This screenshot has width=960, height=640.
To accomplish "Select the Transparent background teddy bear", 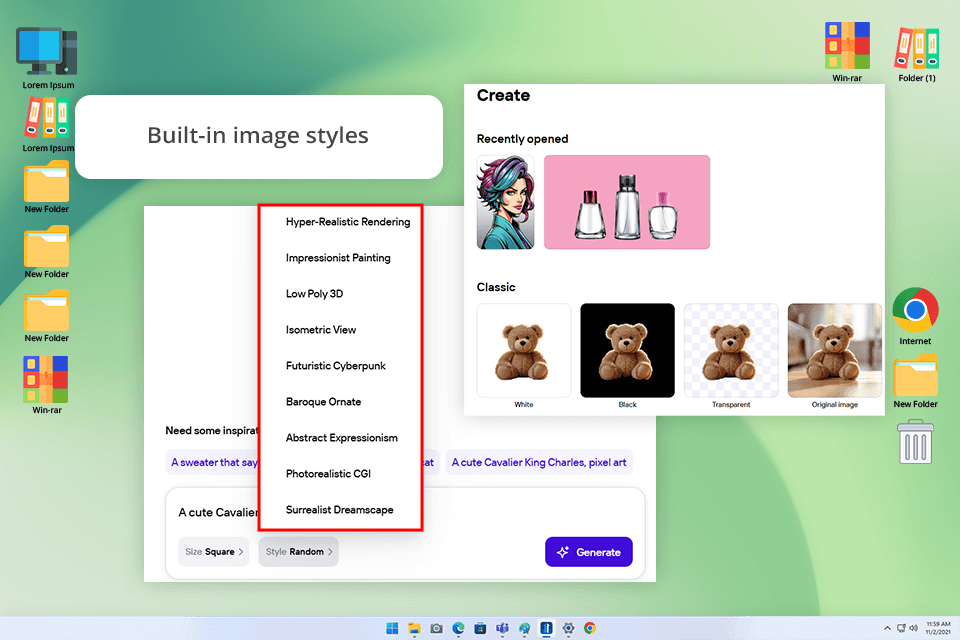I will 731,351.
